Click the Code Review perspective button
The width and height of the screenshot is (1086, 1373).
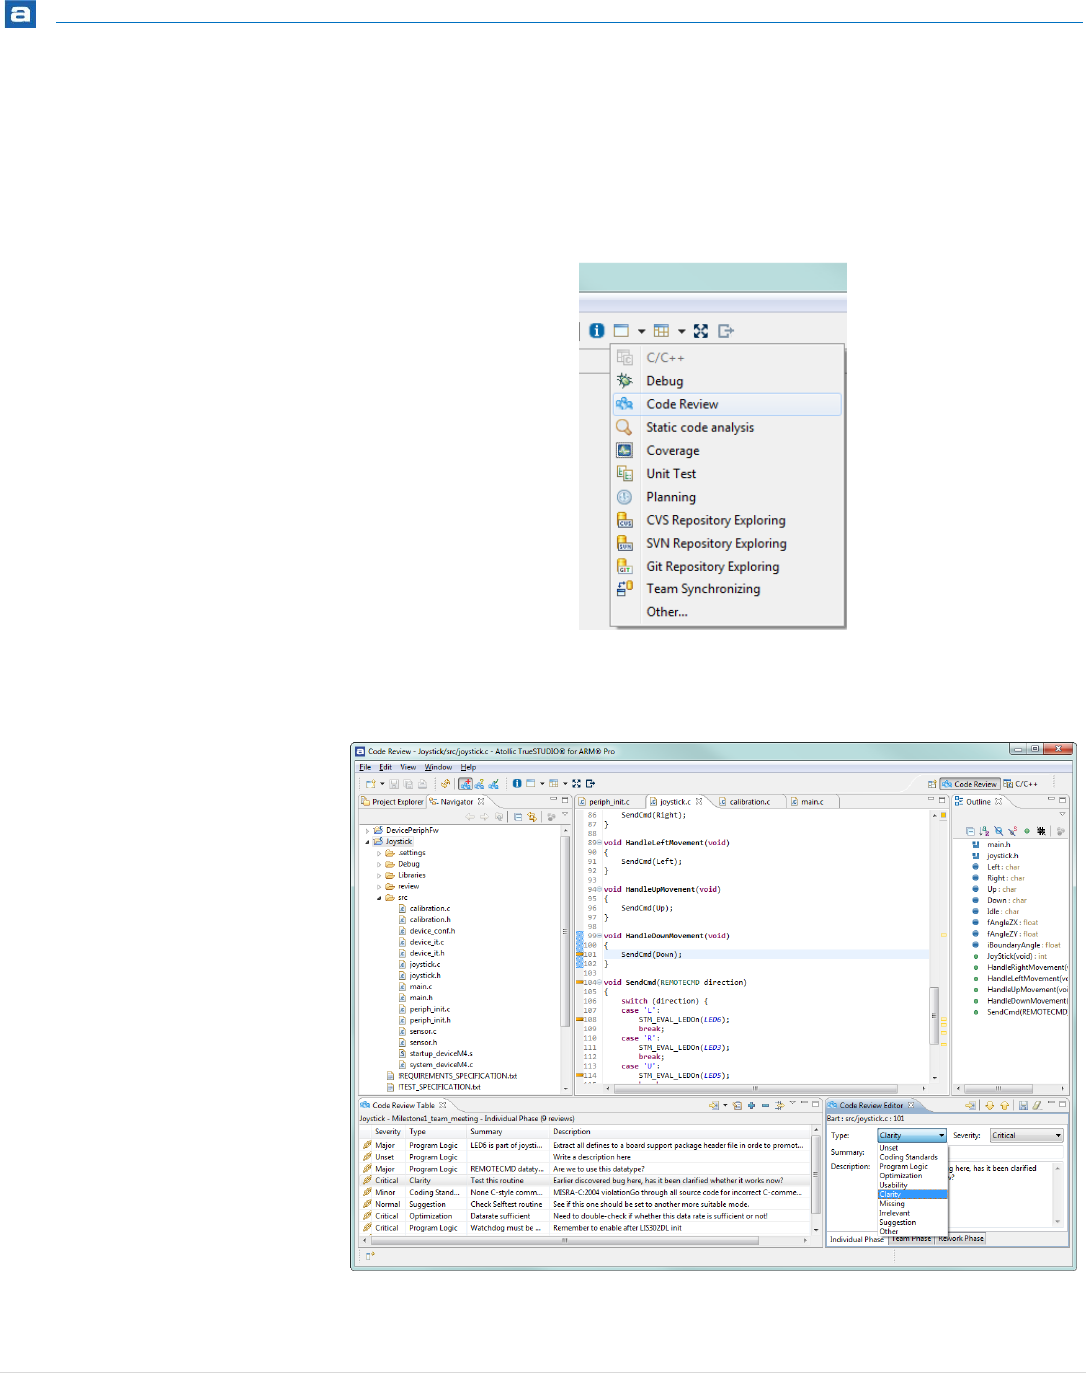coord(970,784)
